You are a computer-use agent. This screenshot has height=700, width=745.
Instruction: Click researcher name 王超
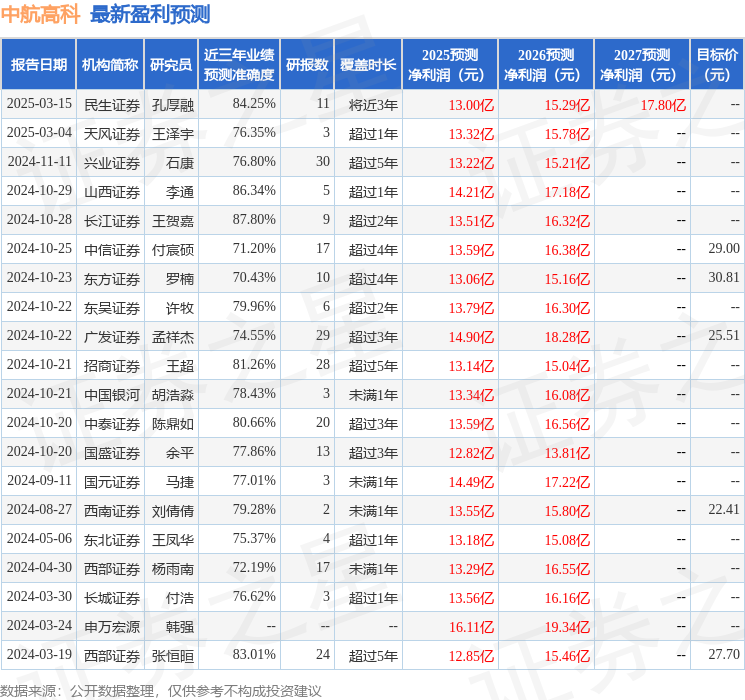180,366
